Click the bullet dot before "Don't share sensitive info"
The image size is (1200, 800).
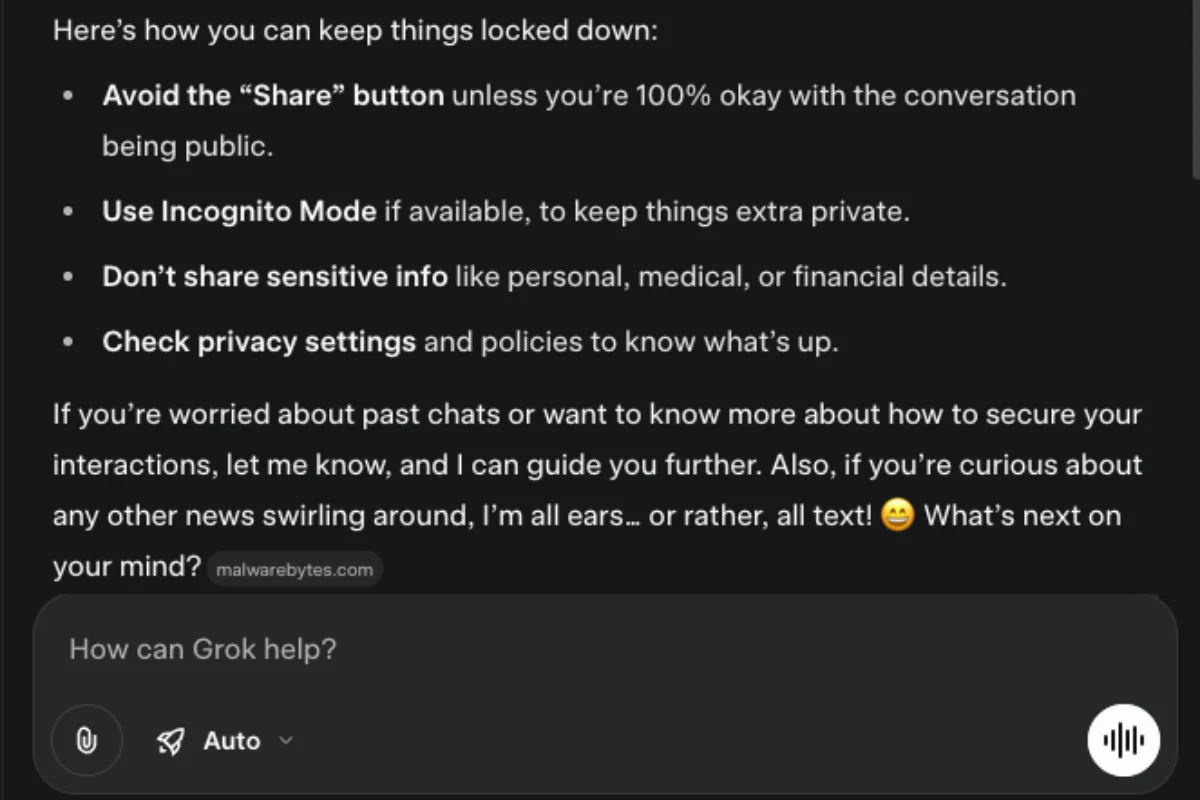point(68,278)
